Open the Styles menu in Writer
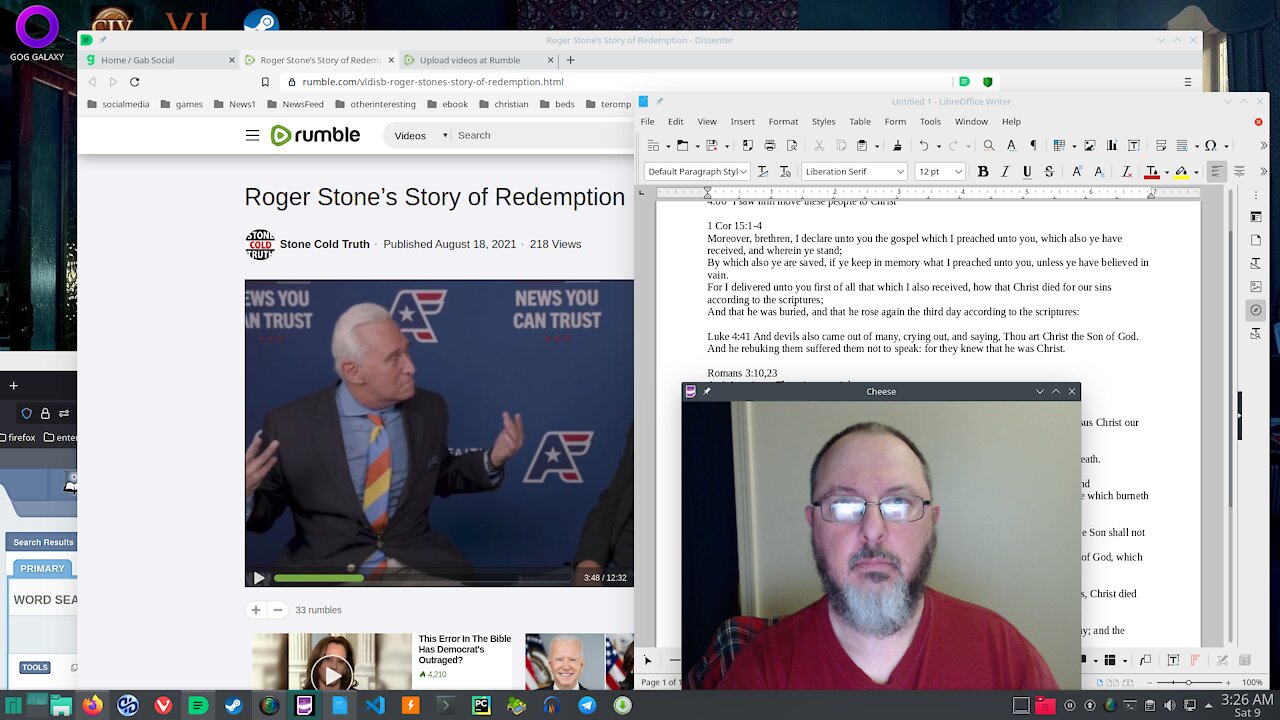 [823, 122]
